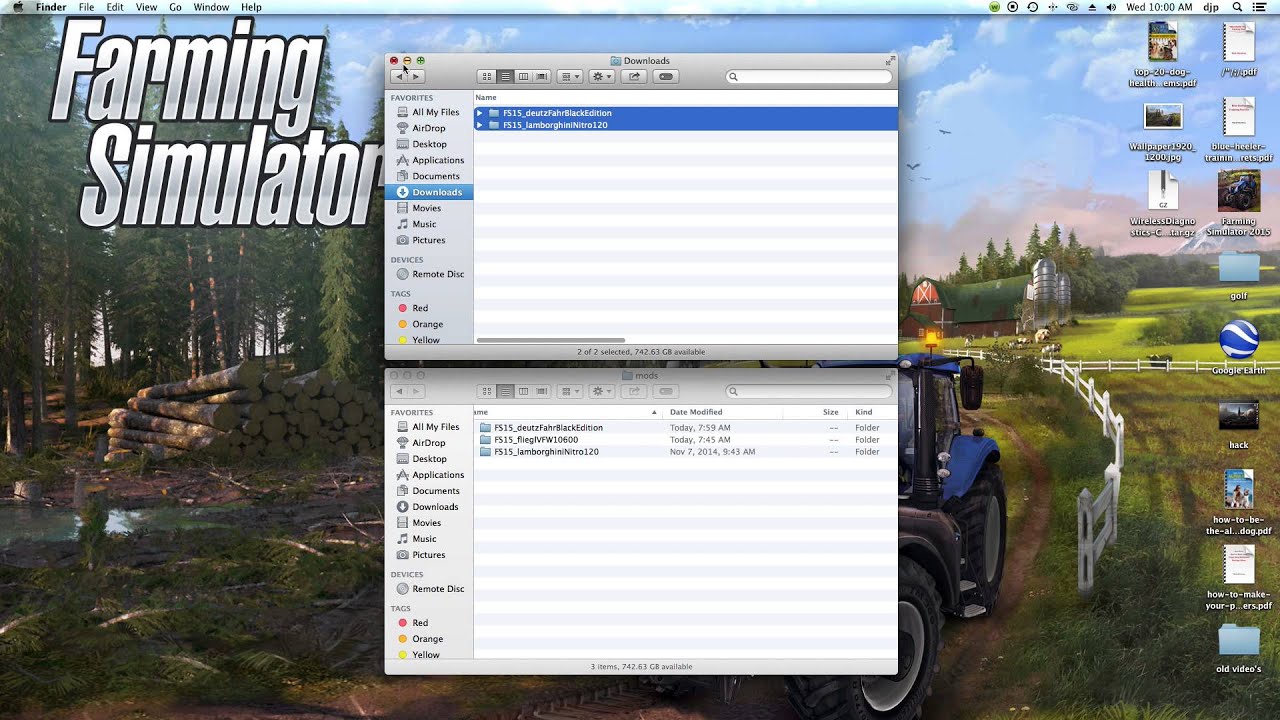Open the Help menu
The image size is (1280, 720).
coord(251,7)
